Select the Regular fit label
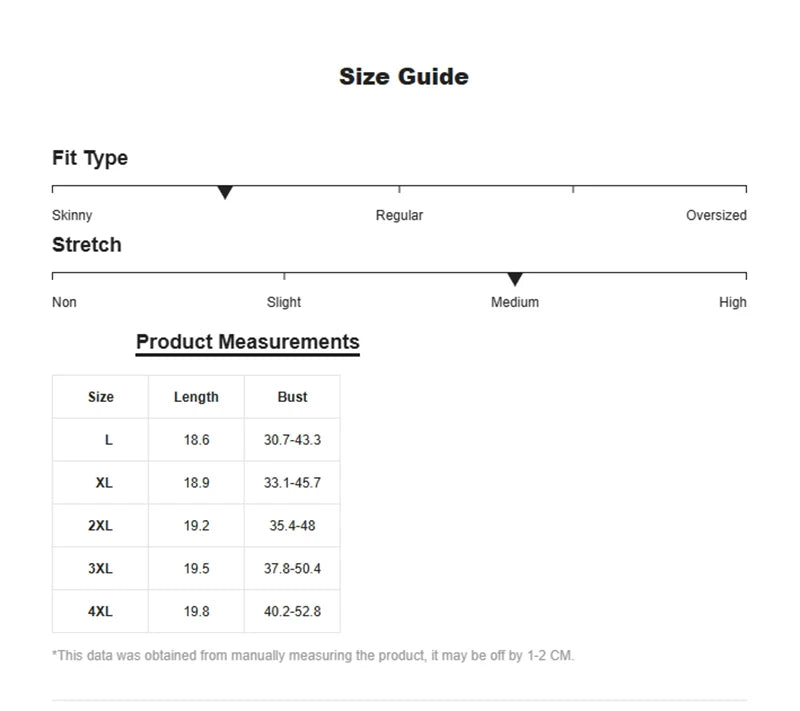Image resolution: width=800 pixels, height=711 pixels. [x=399, y=215]
